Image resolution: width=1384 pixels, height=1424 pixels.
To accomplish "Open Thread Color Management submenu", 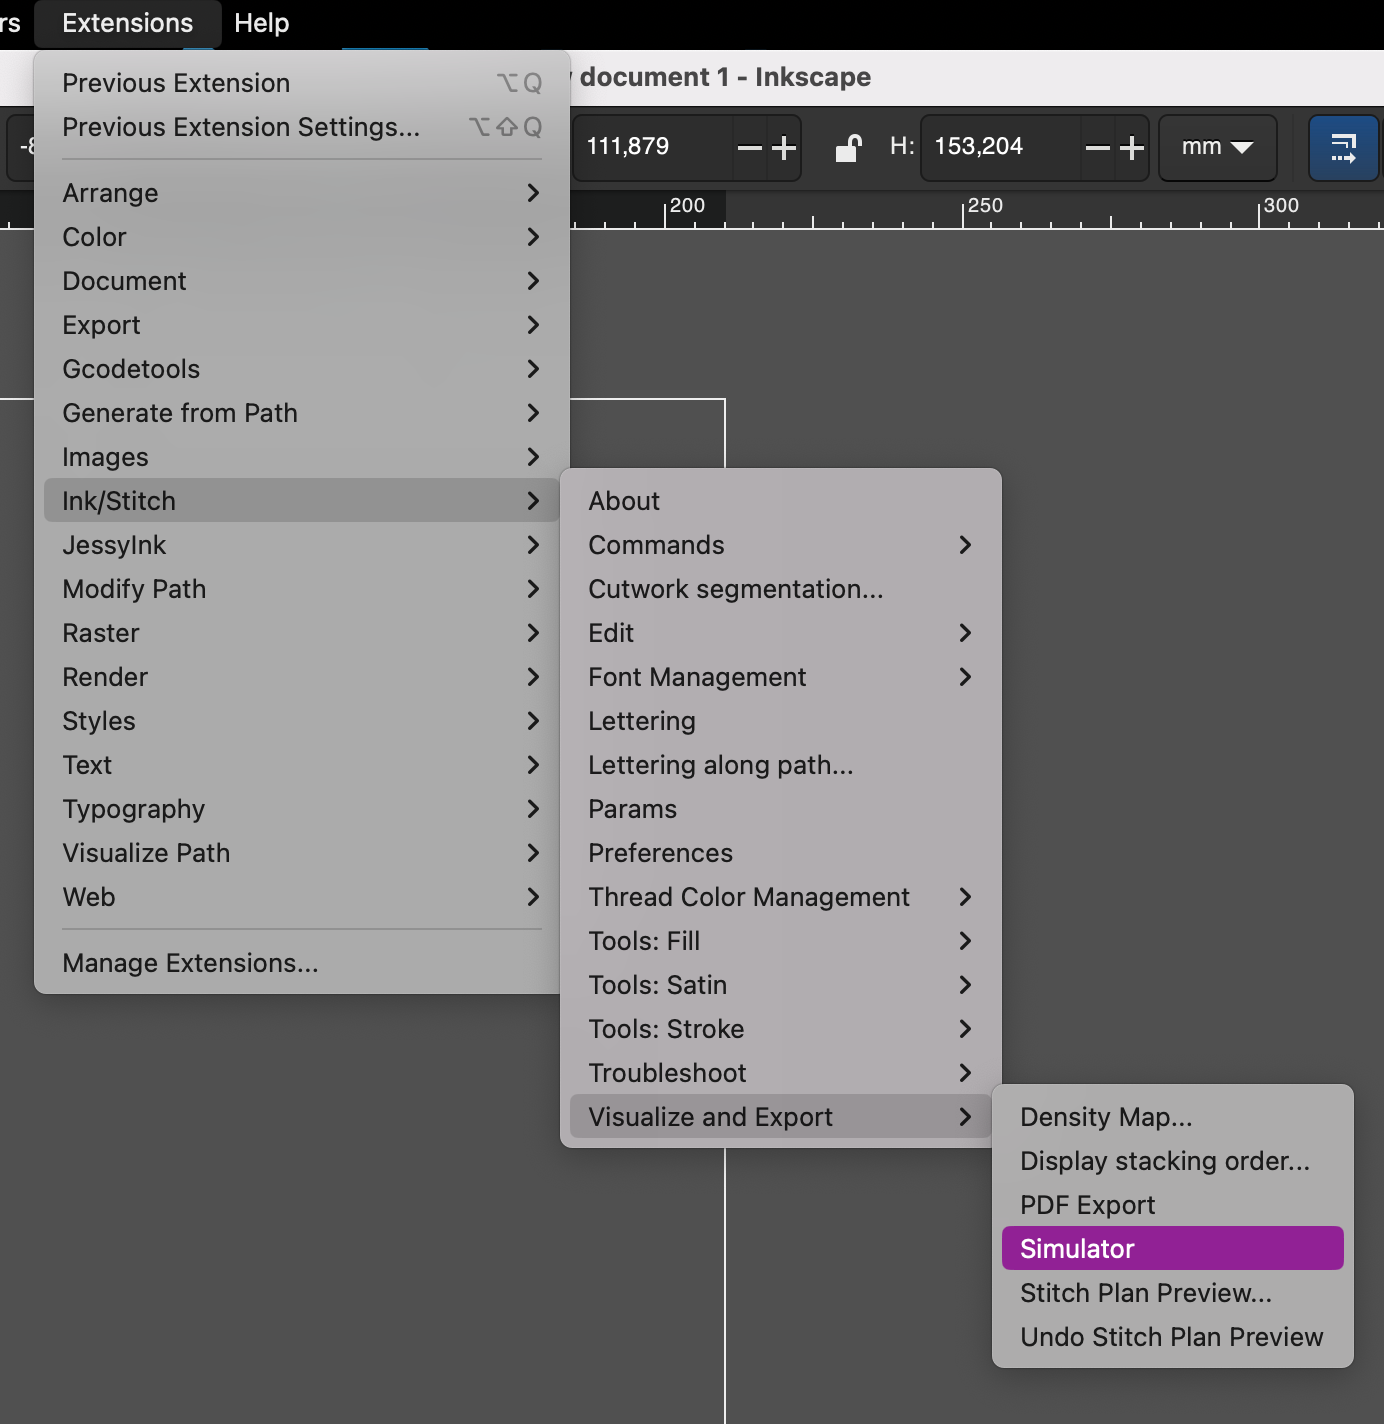I will click(x=781, y=897).
